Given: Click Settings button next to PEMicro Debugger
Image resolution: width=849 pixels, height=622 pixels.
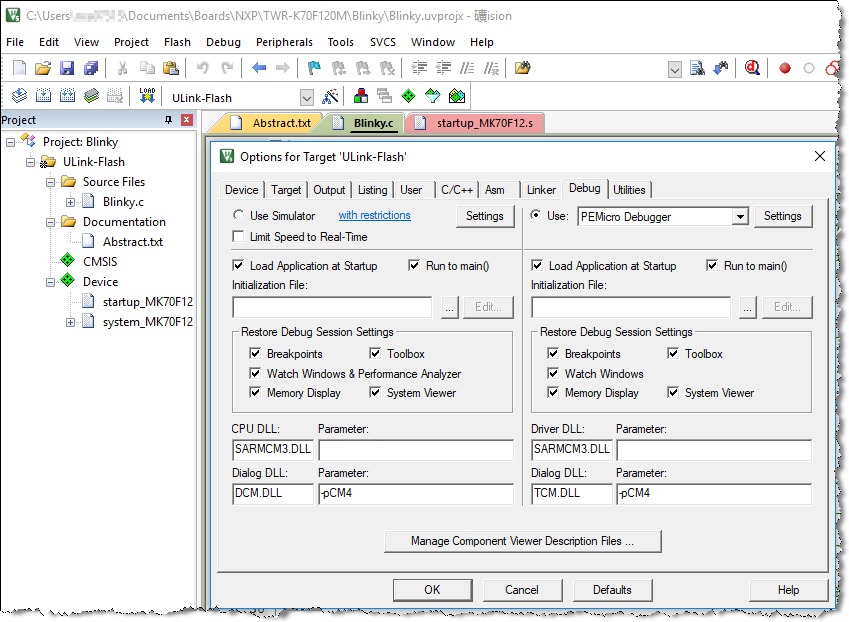Looking at the screenshot, I should 782,216.
